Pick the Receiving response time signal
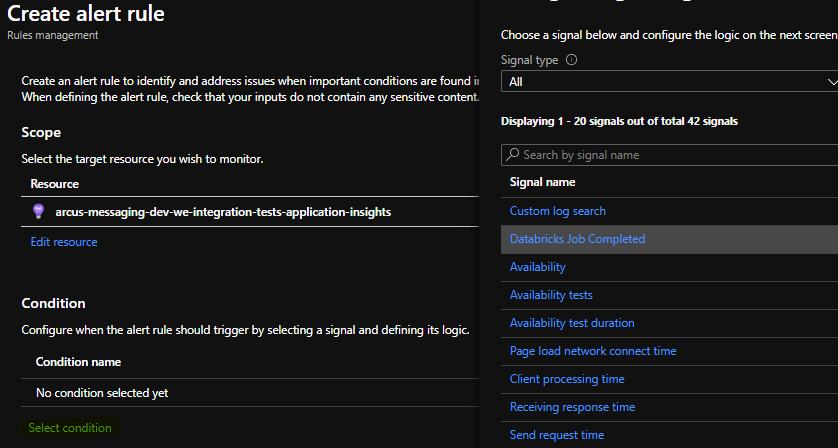The image size is (838, 448). tap(572, 407)
